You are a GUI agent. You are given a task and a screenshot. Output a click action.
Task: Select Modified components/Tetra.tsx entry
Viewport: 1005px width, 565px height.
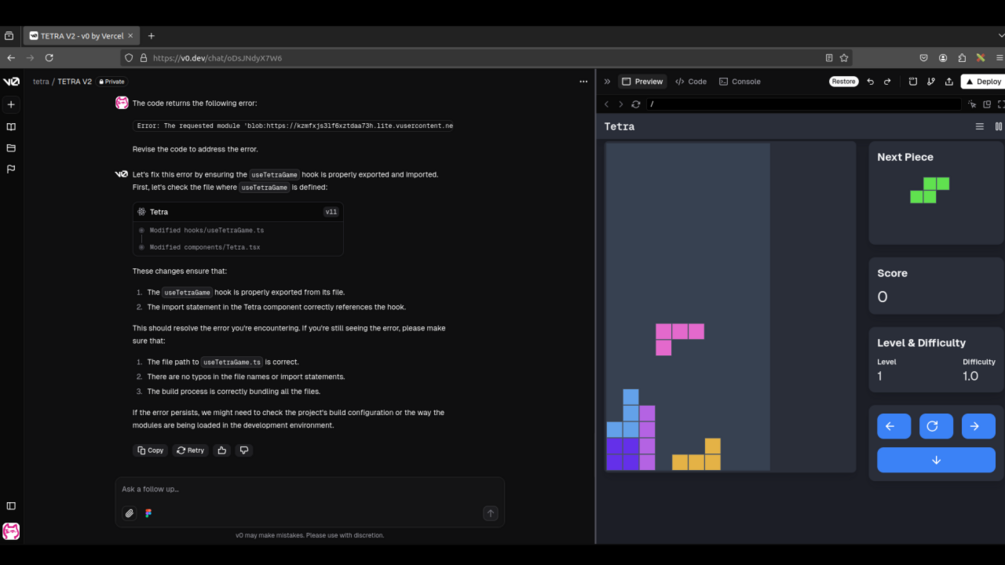[x=204, y=247]
